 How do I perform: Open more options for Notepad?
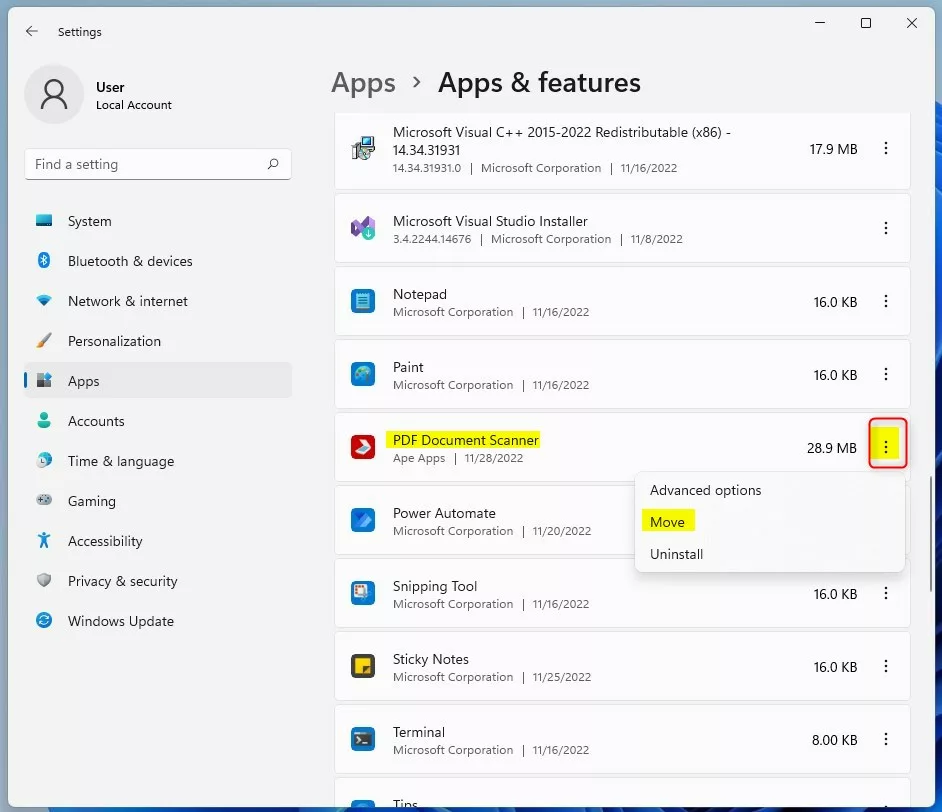point(886,301)
